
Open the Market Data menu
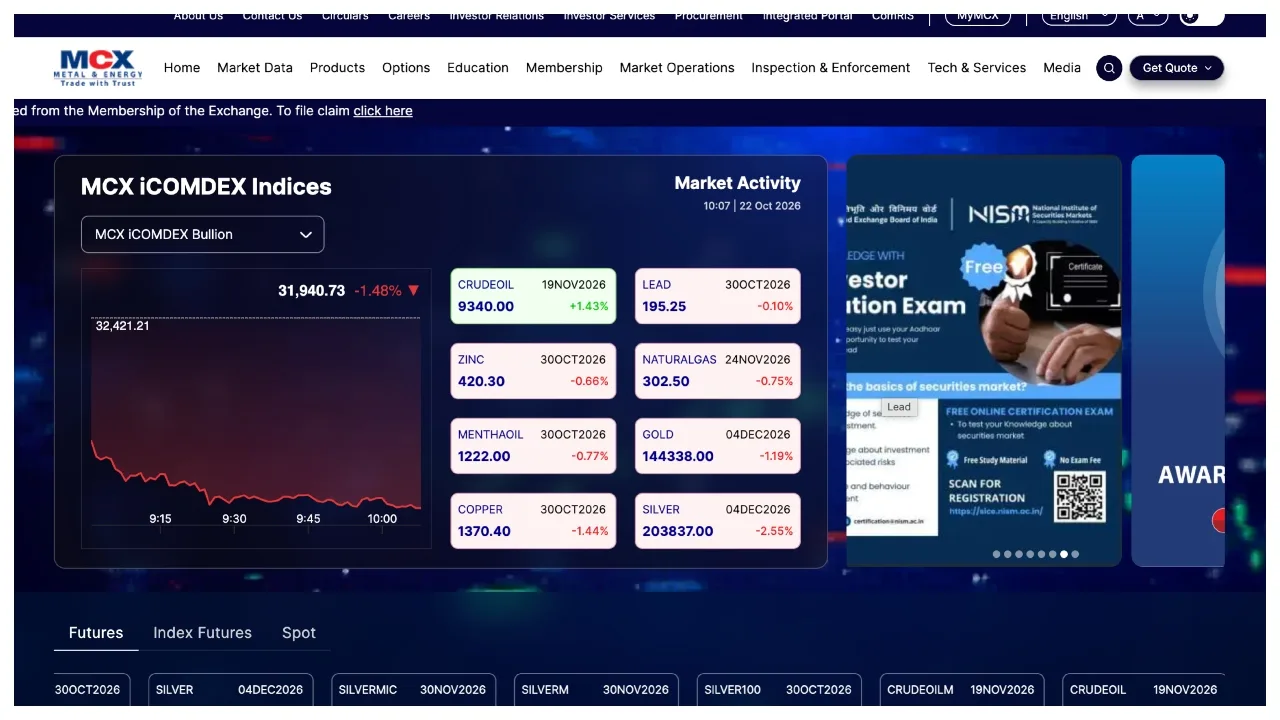pos(255,68)
